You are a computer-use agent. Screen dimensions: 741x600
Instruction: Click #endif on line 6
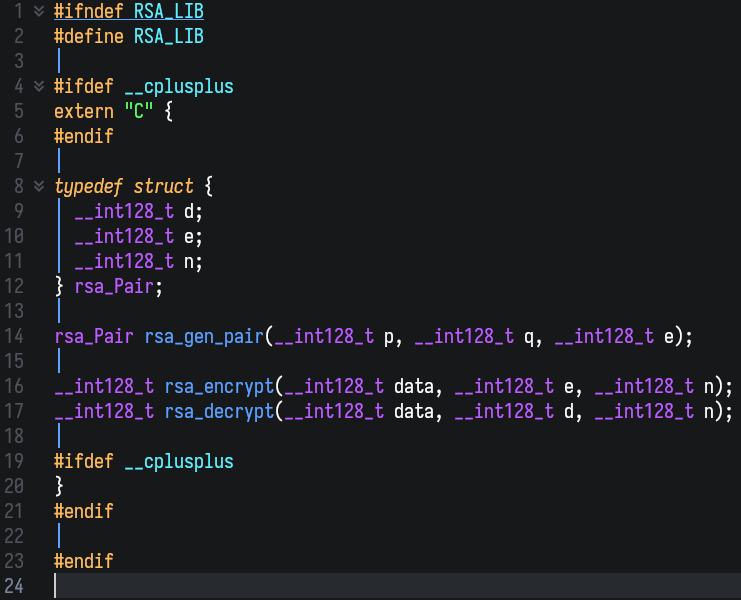[84, 137]
